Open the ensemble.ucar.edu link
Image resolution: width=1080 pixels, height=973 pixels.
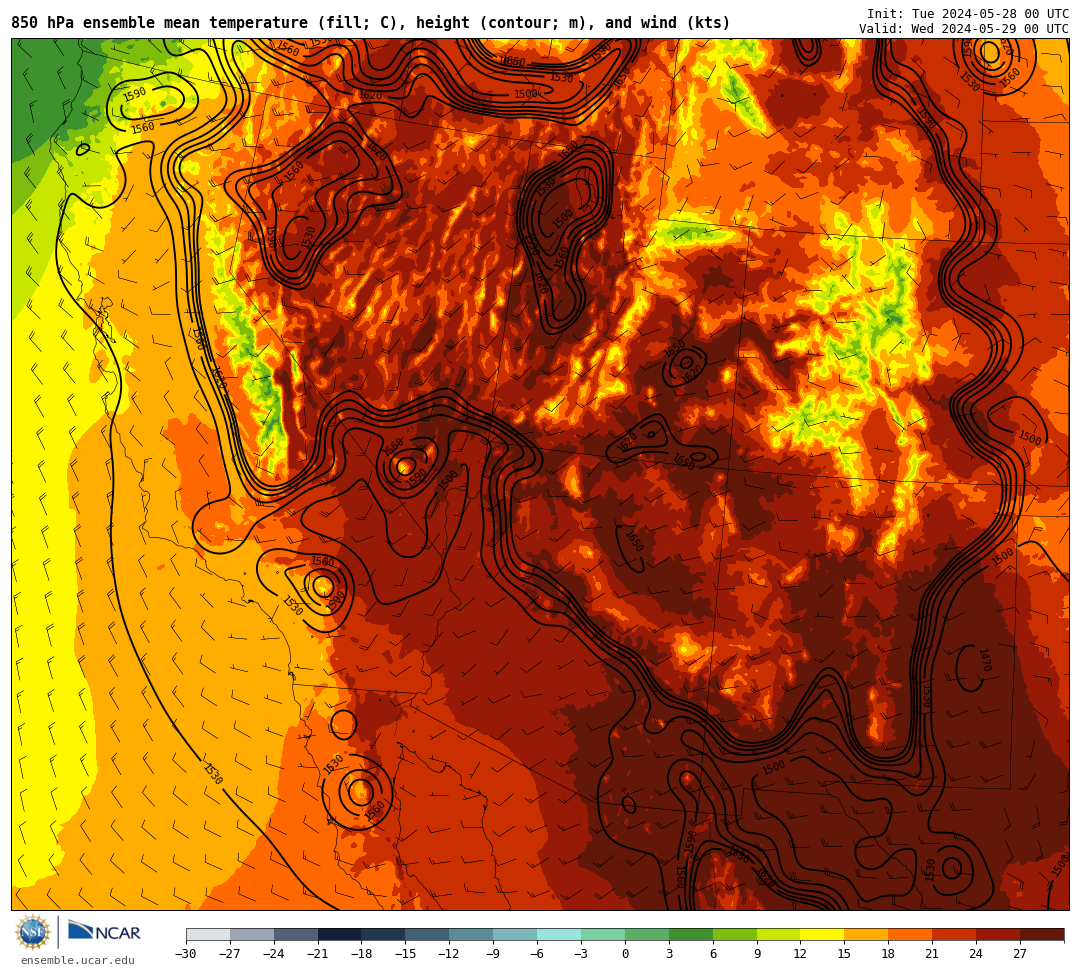click(x=78, y=960)
